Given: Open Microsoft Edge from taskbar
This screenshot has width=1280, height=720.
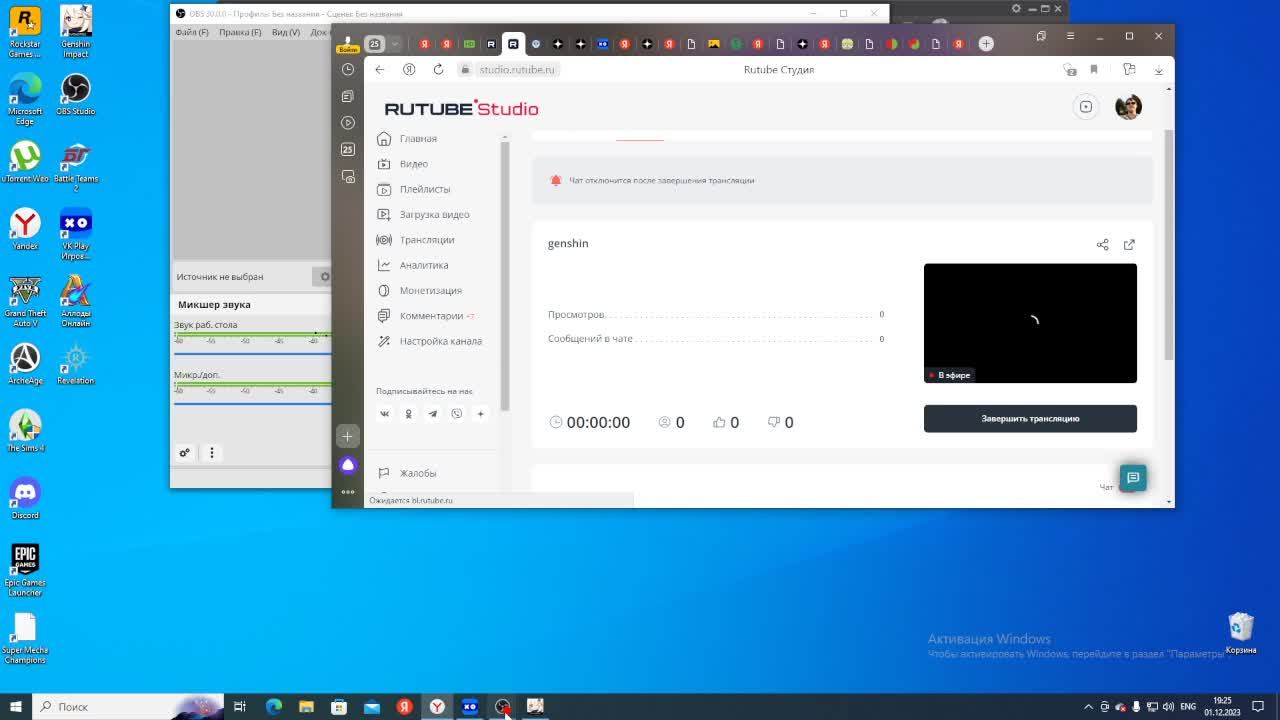Looking at the screenshot, I should coord(273,707).
